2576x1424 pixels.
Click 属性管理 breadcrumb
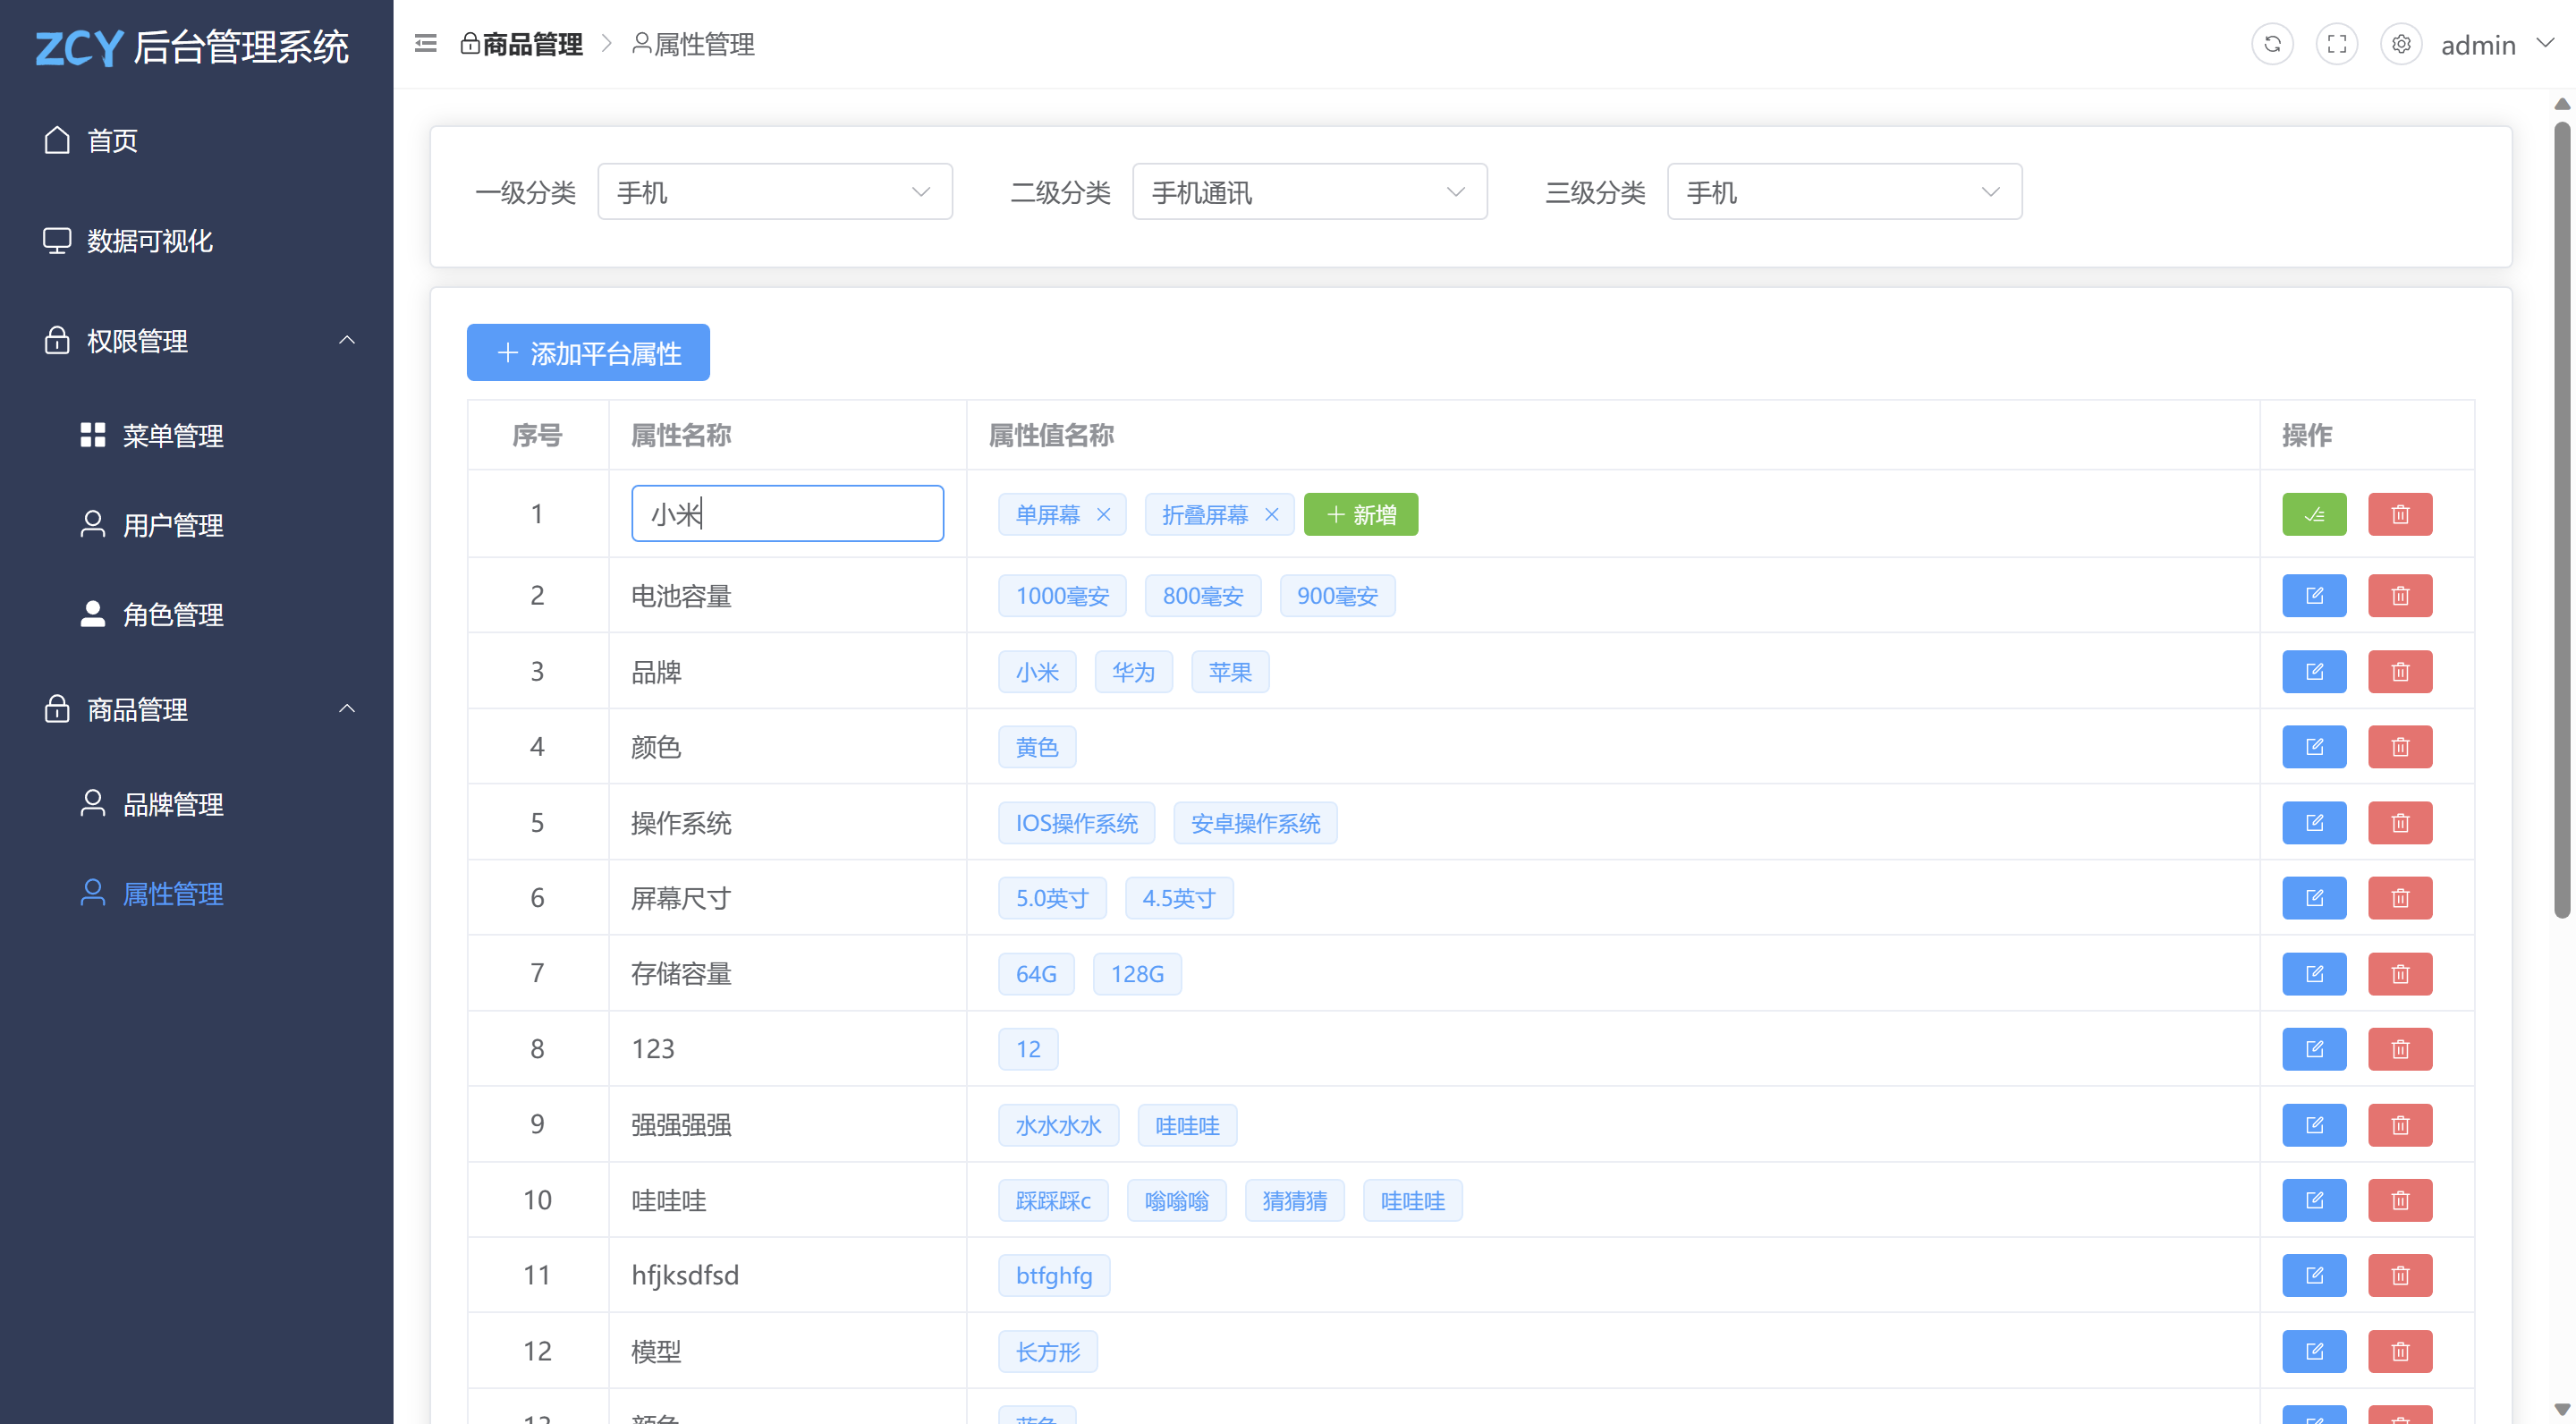tap(693, 44)
